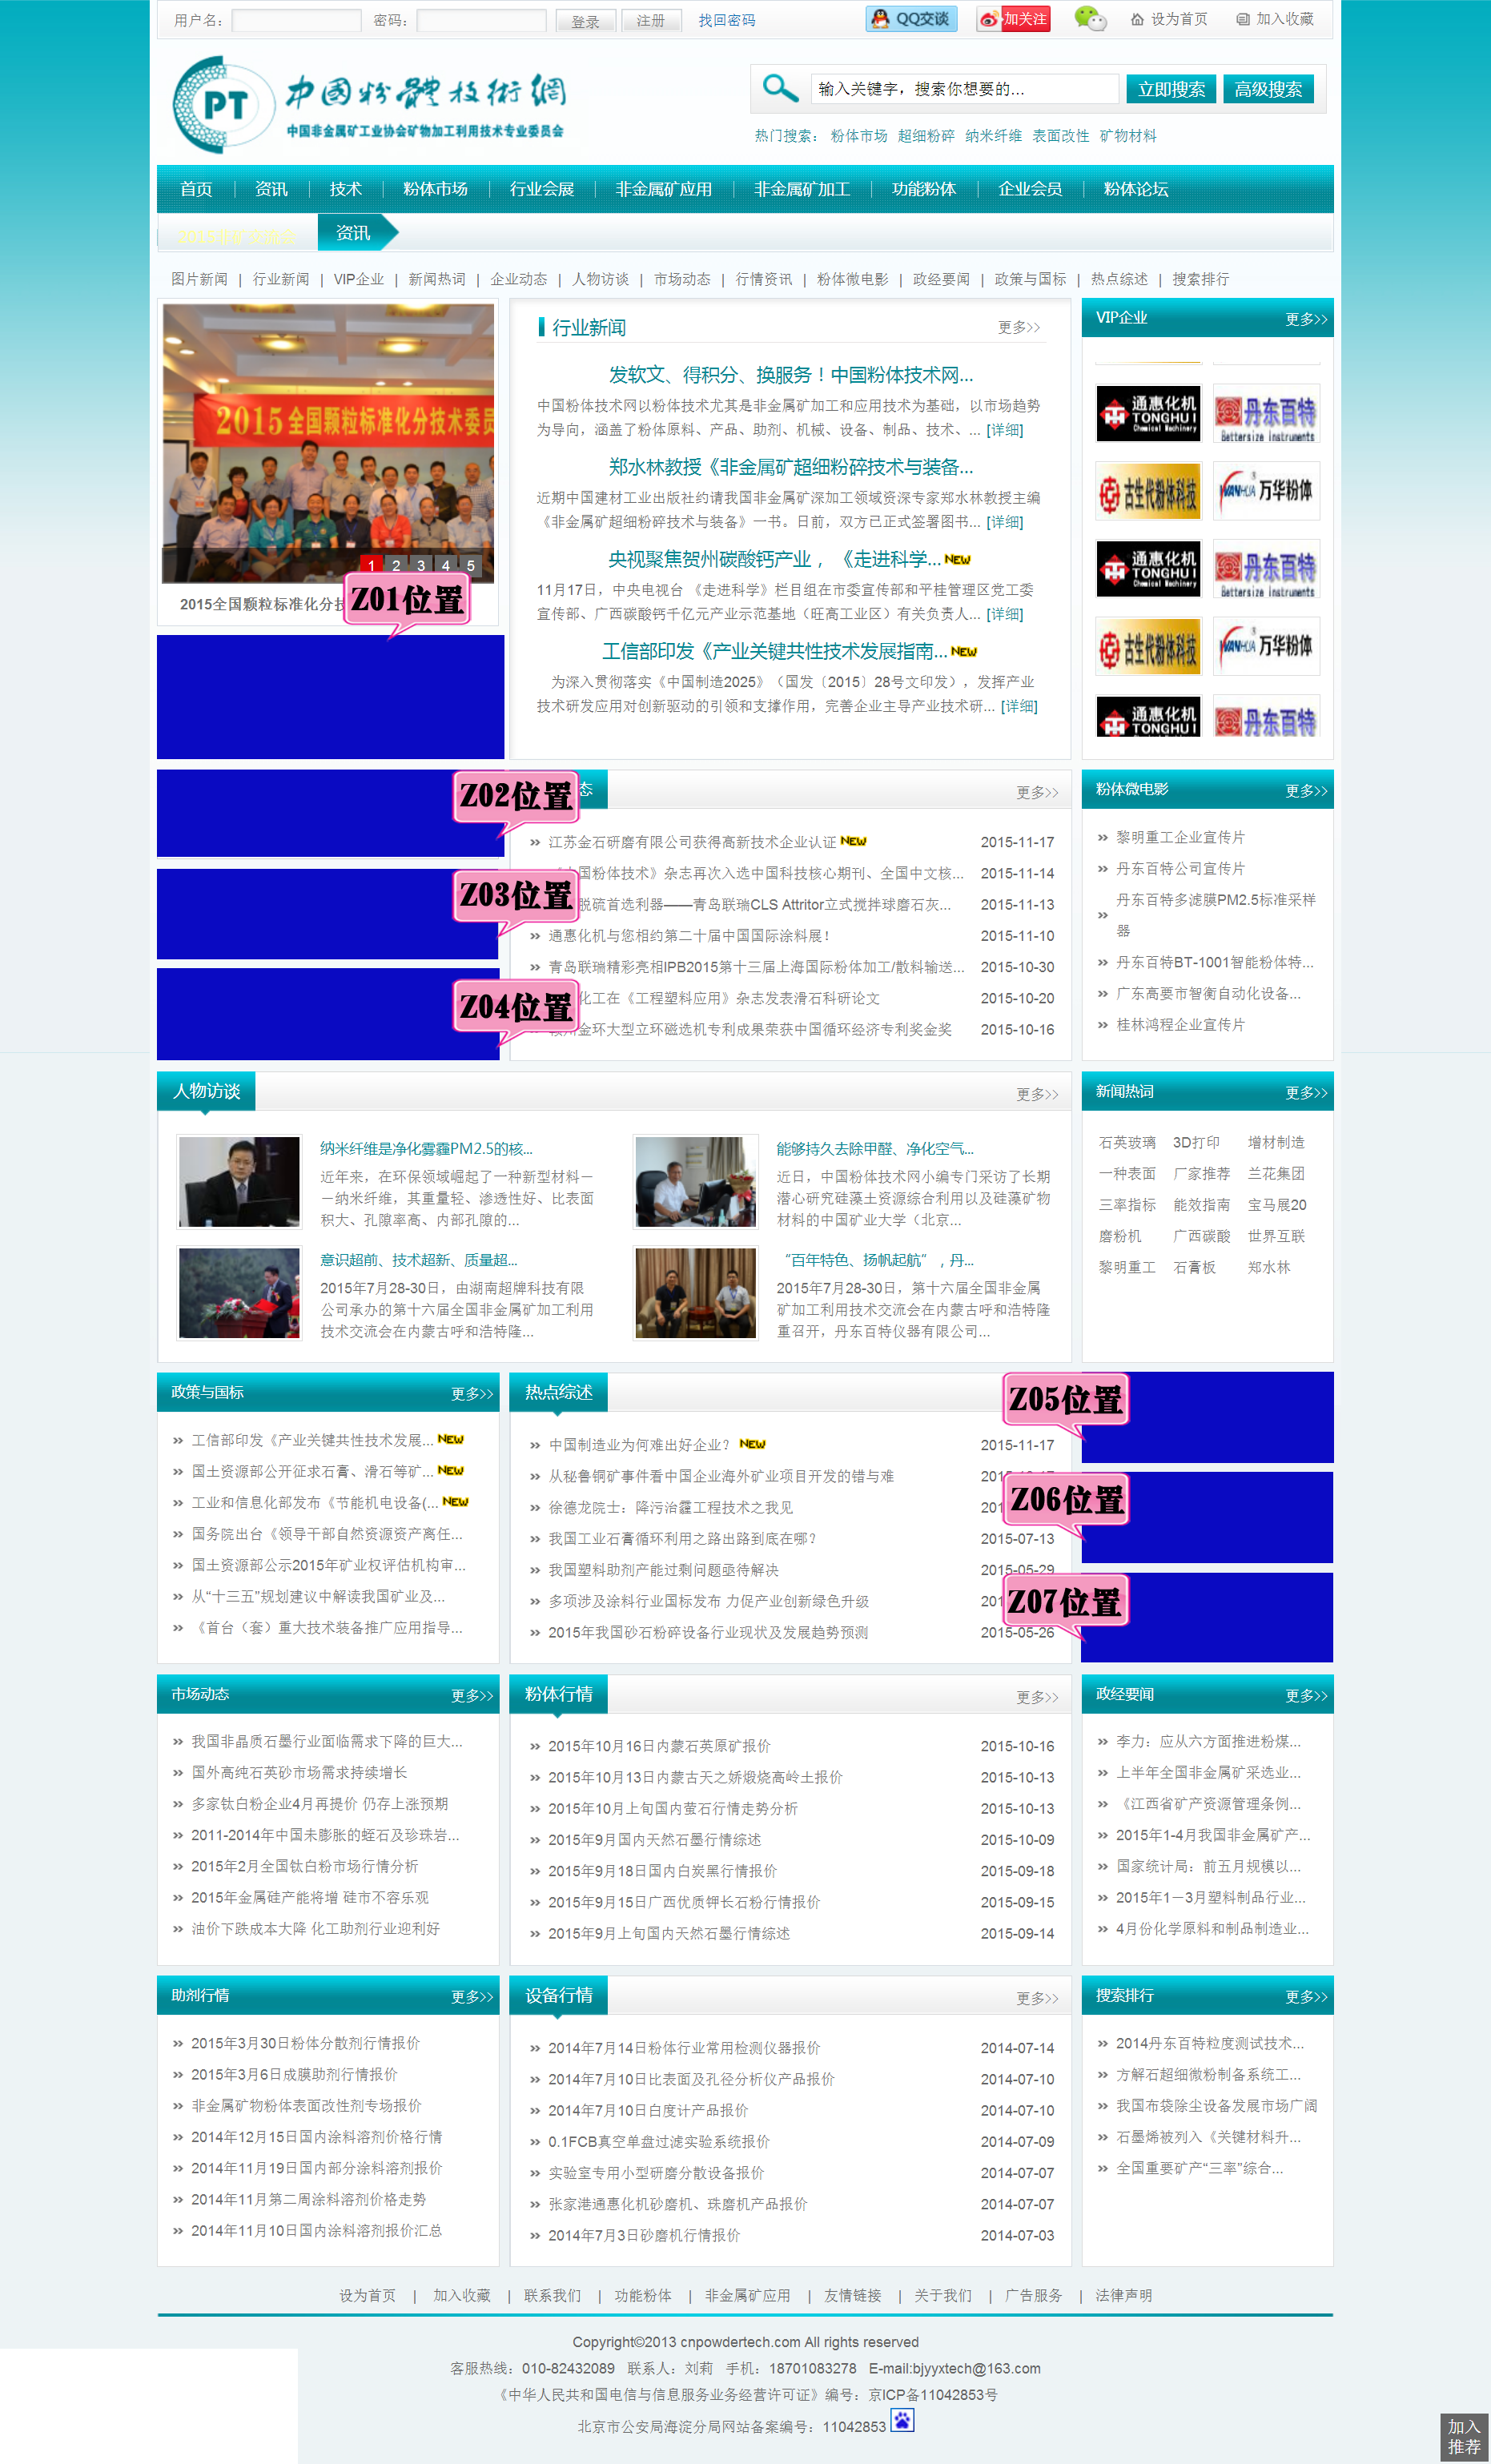The width and height of the screenshot is (1491, 2464).
Task: Click 详细 link under 工信部印发 article
Action: [x=1019, y=706]
